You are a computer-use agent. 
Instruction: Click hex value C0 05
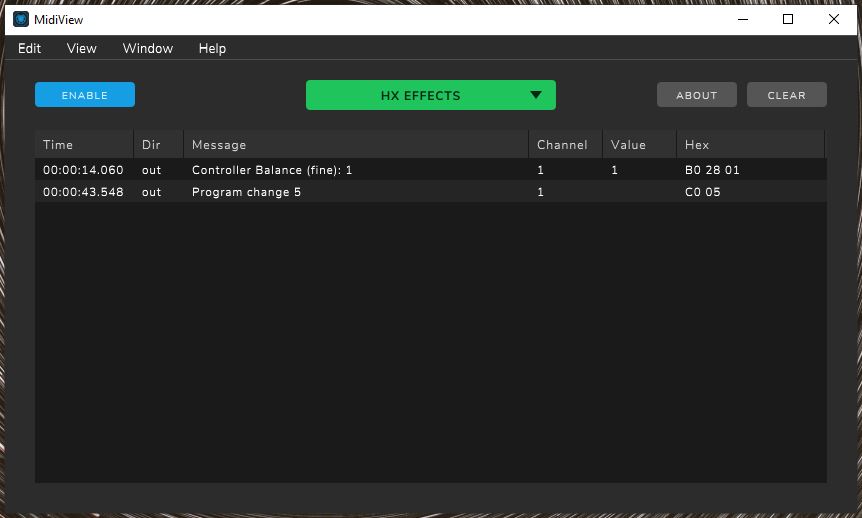point(702,192)
